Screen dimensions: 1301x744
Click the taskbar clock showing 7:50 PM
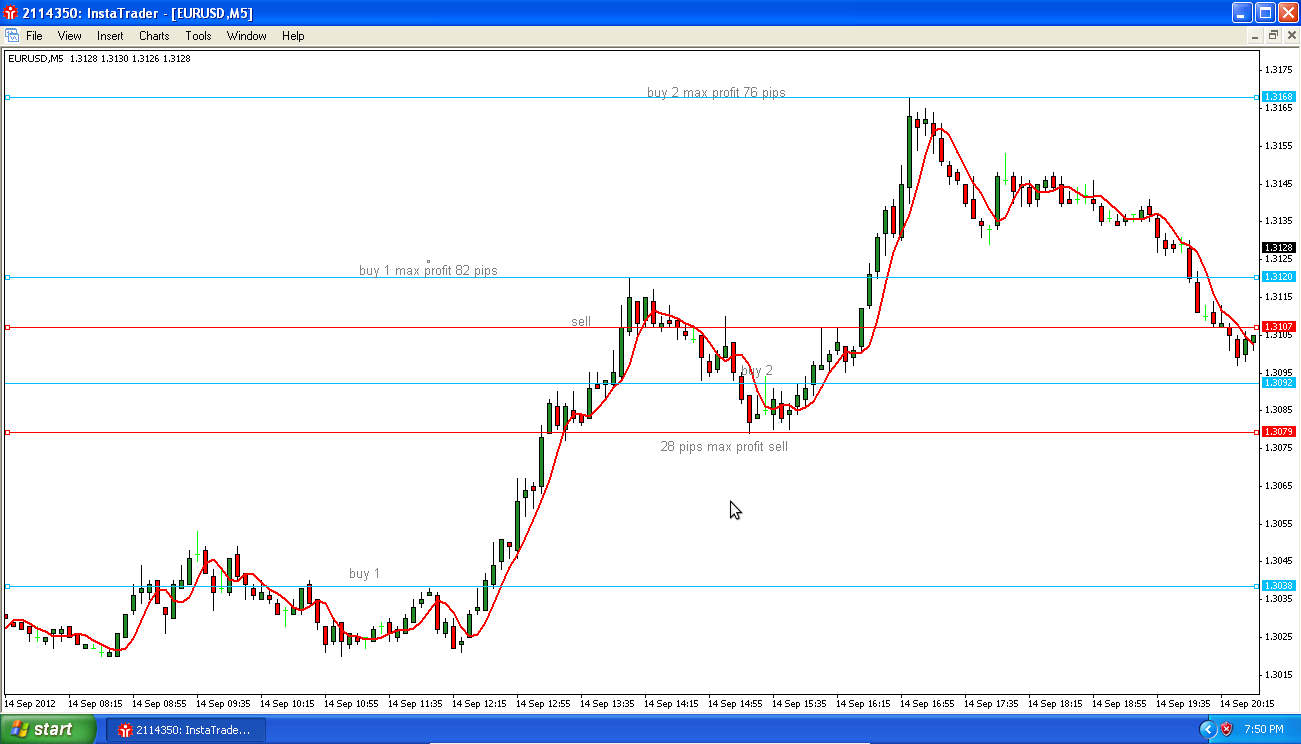1264,730
